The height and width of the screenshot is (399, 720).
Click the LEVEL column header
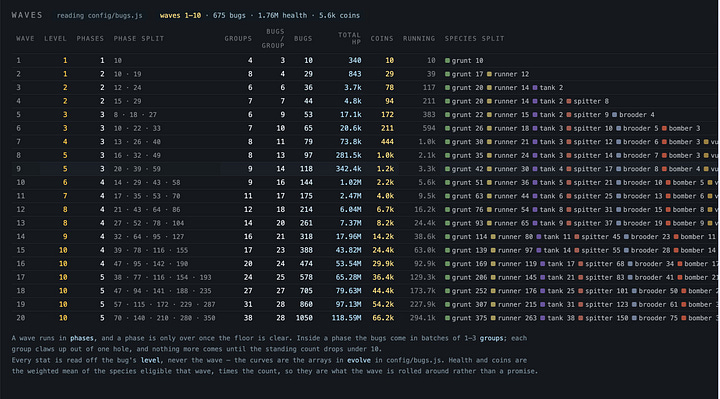pyautogui.click(x=56, y=39)
